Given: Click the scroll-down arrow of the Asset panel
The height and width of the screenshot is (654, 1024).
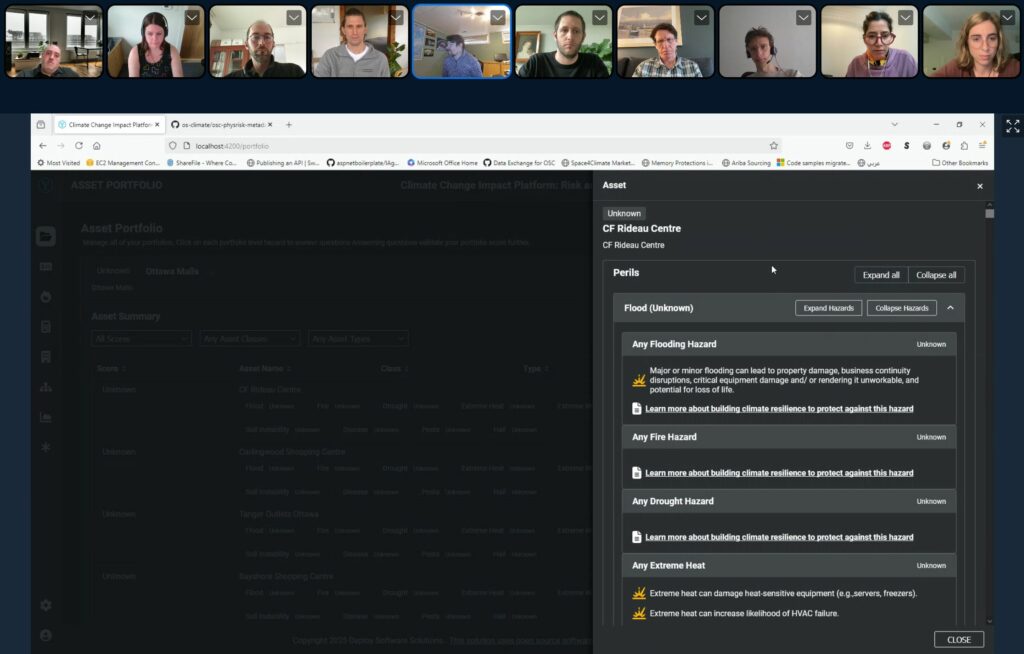Looking at the screenshot, I should click(x=989, y=621).
